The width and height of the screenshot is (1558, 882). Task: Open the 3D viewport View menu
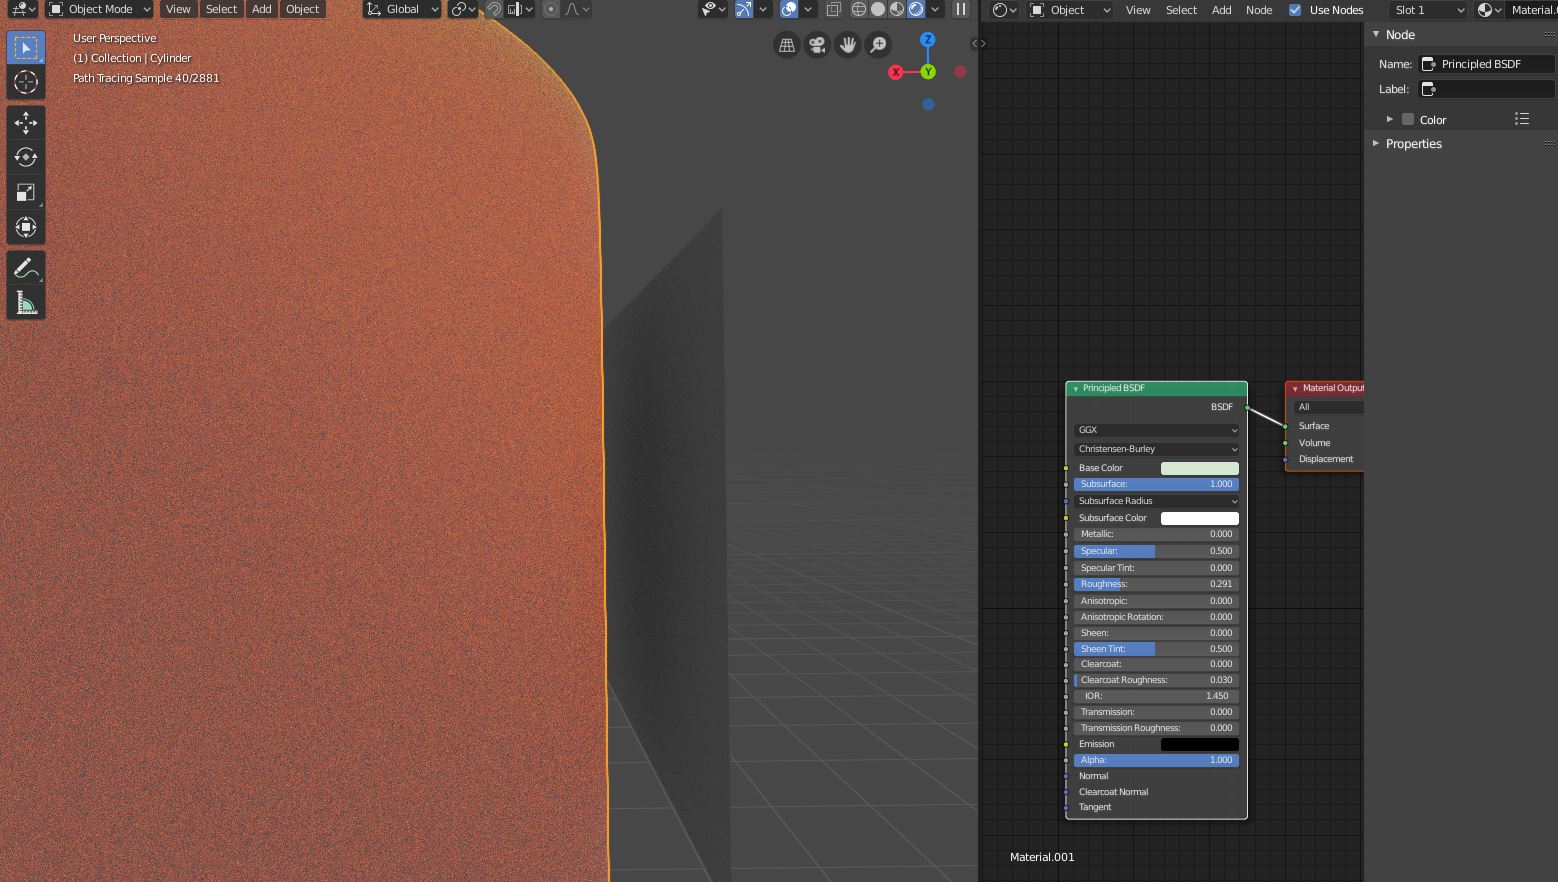pyautogui.click(x=178, y=10)
